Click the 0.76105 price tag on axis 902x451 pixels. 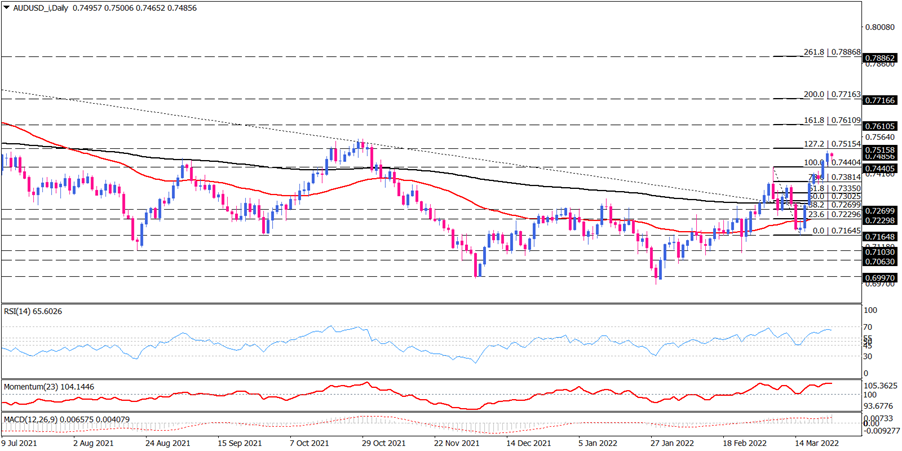(879, 125)
